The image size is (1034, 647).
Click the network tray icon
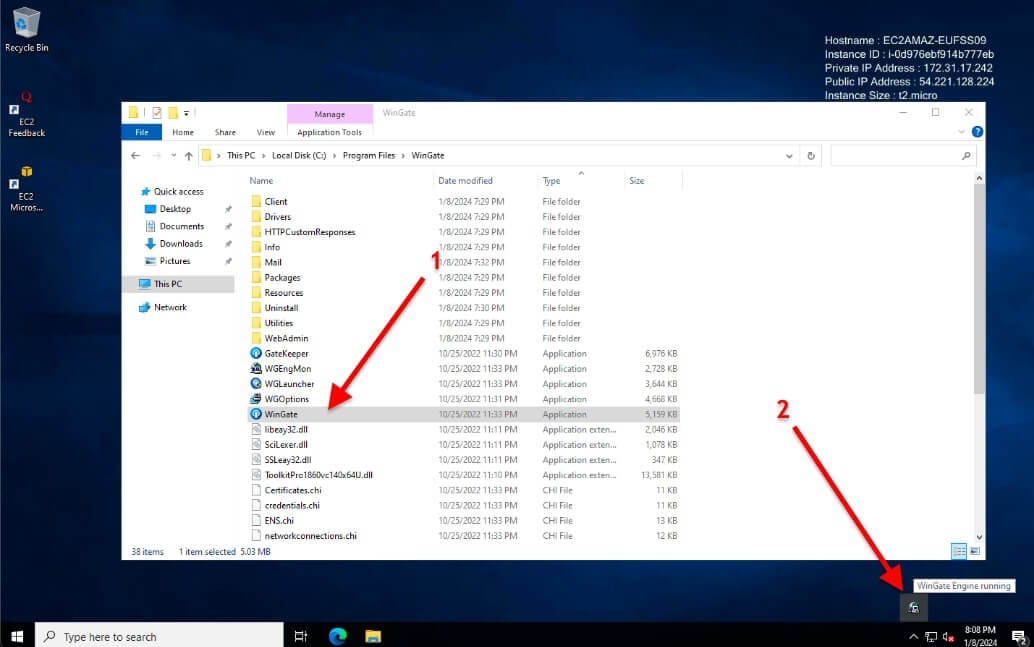[x=931, y=637]
